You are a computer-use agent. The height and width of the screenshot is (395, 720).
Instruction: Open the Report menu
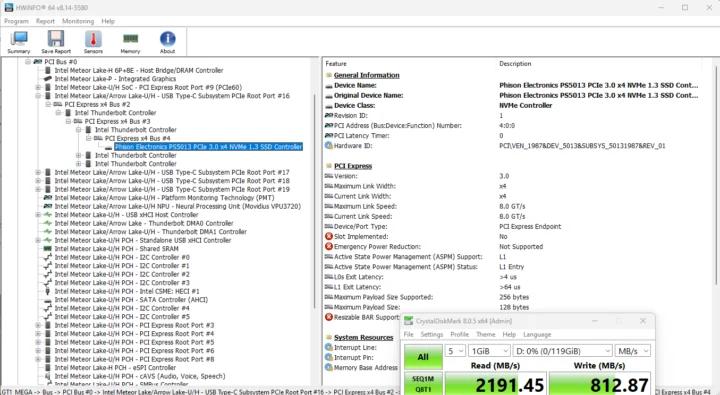(x=45, y=21)
